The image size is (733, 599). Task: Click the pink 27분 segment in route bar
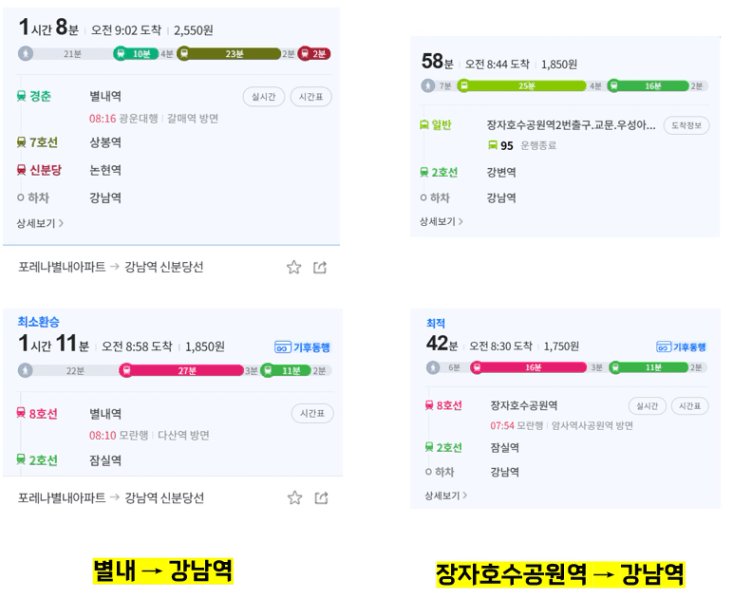[x=181, y=370]
